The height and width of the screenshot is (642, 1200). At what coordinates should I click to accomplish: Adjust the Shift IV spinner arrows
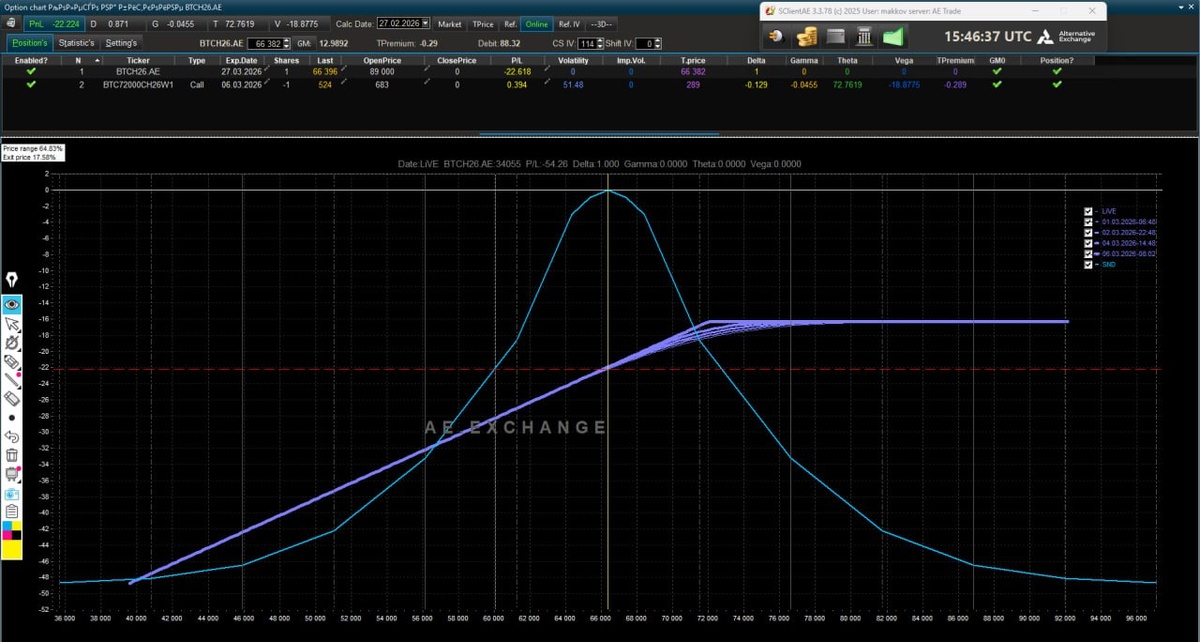click(657, 43)
